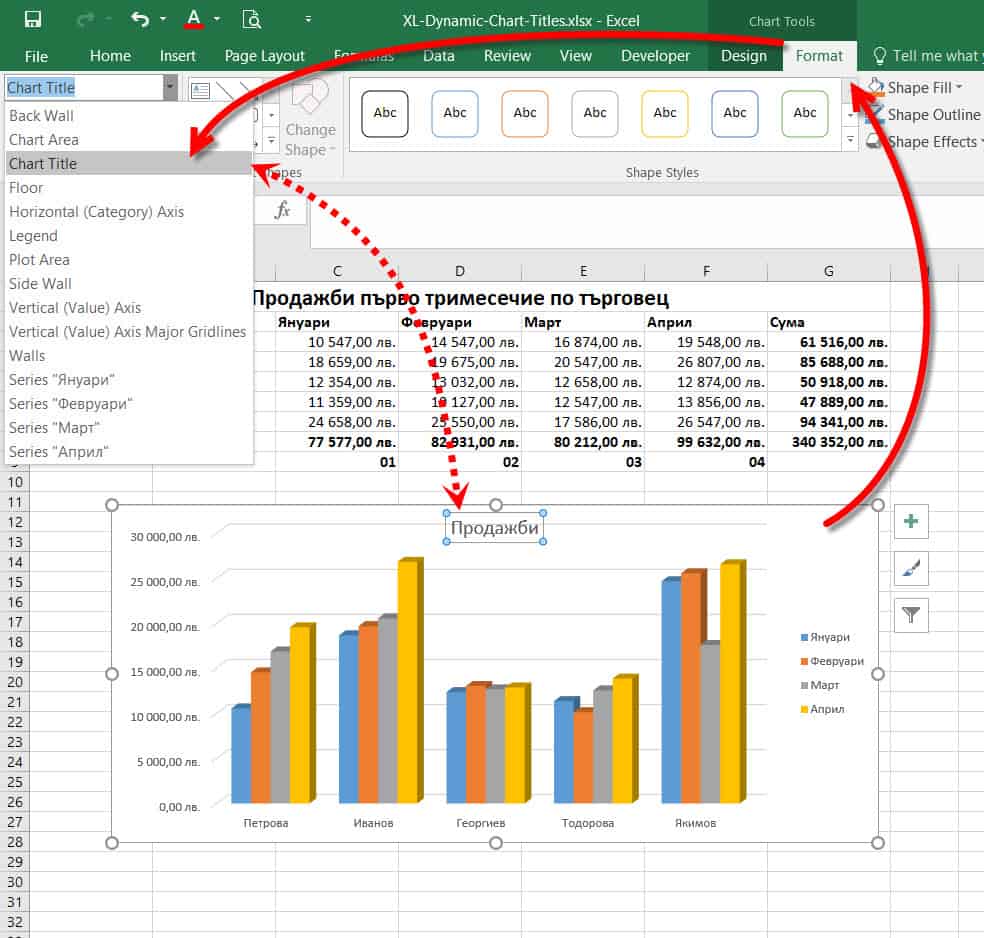984x938 pixels.
Task: Select column G header
Action: (828, 271)
